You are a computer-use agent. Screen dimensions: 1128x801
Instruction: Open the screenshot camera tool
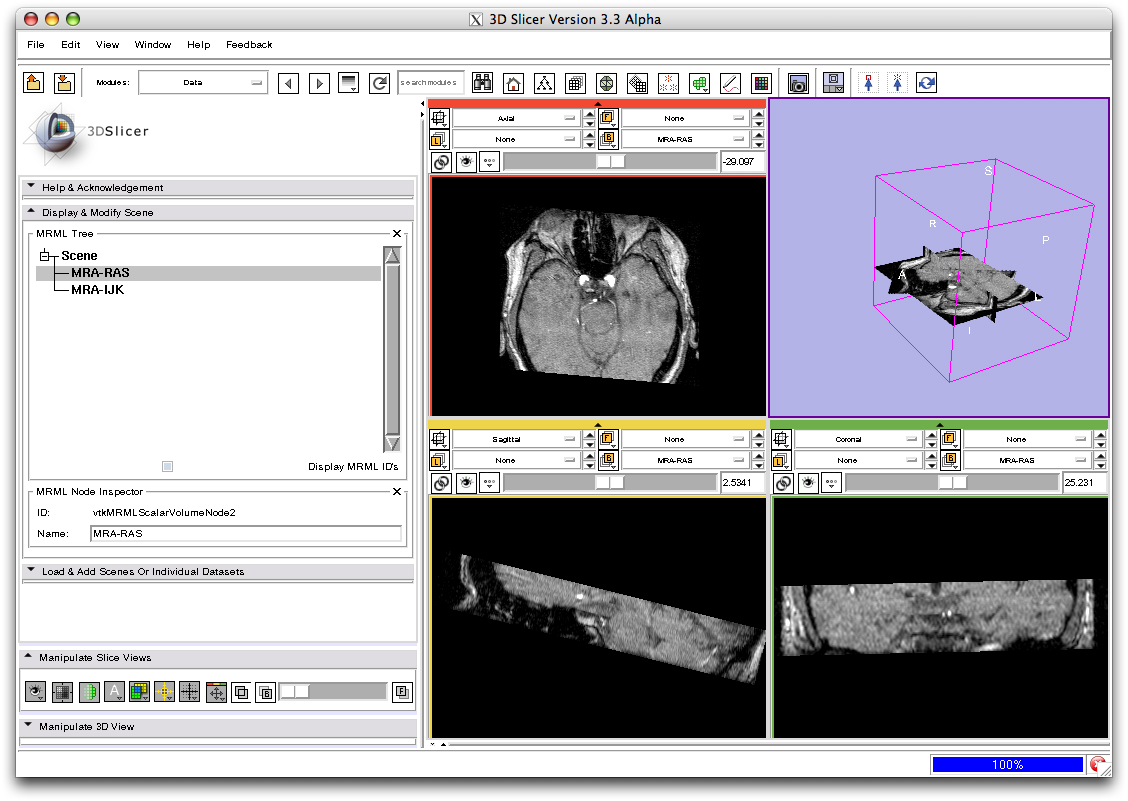(x=798, y=84)
